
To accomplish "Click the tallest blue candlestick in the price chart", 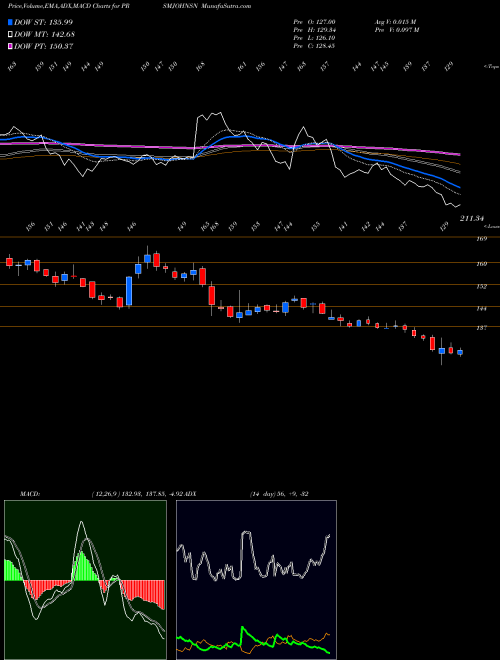I will pyautogui.click(x=129, y=291).
